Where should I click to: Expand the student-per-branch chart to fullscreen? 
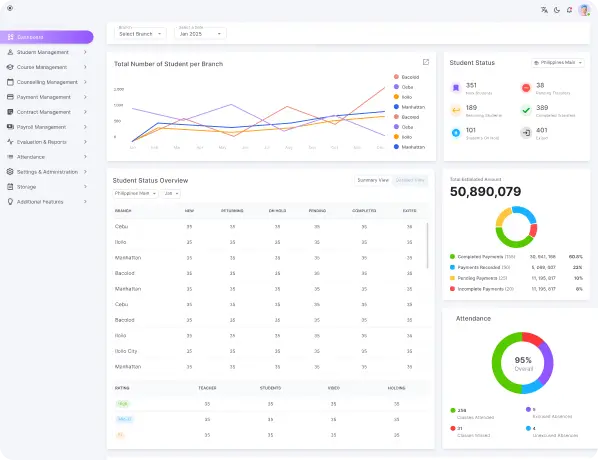tap(426, 62)
